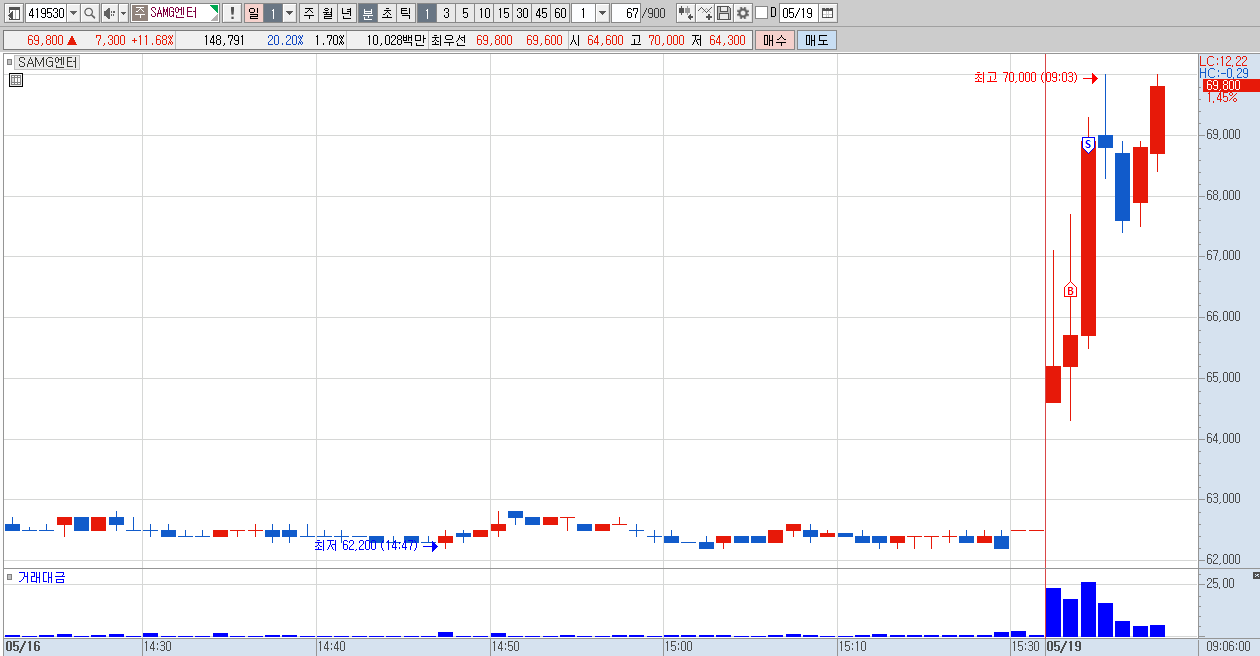
Task: Expand the daily period count dropdown
Action: point(290,13)
